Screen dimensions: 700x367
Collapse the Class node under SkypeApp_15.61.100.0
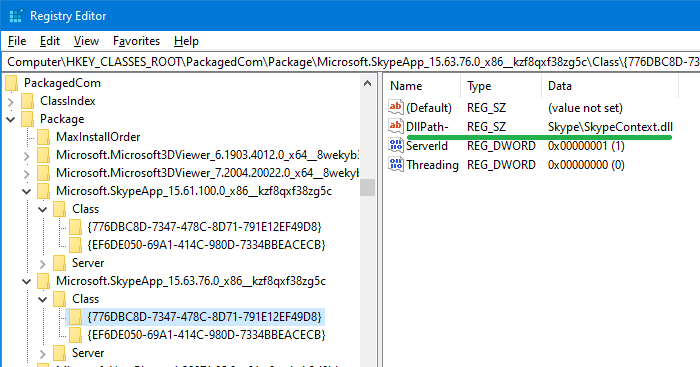(43, 209)
